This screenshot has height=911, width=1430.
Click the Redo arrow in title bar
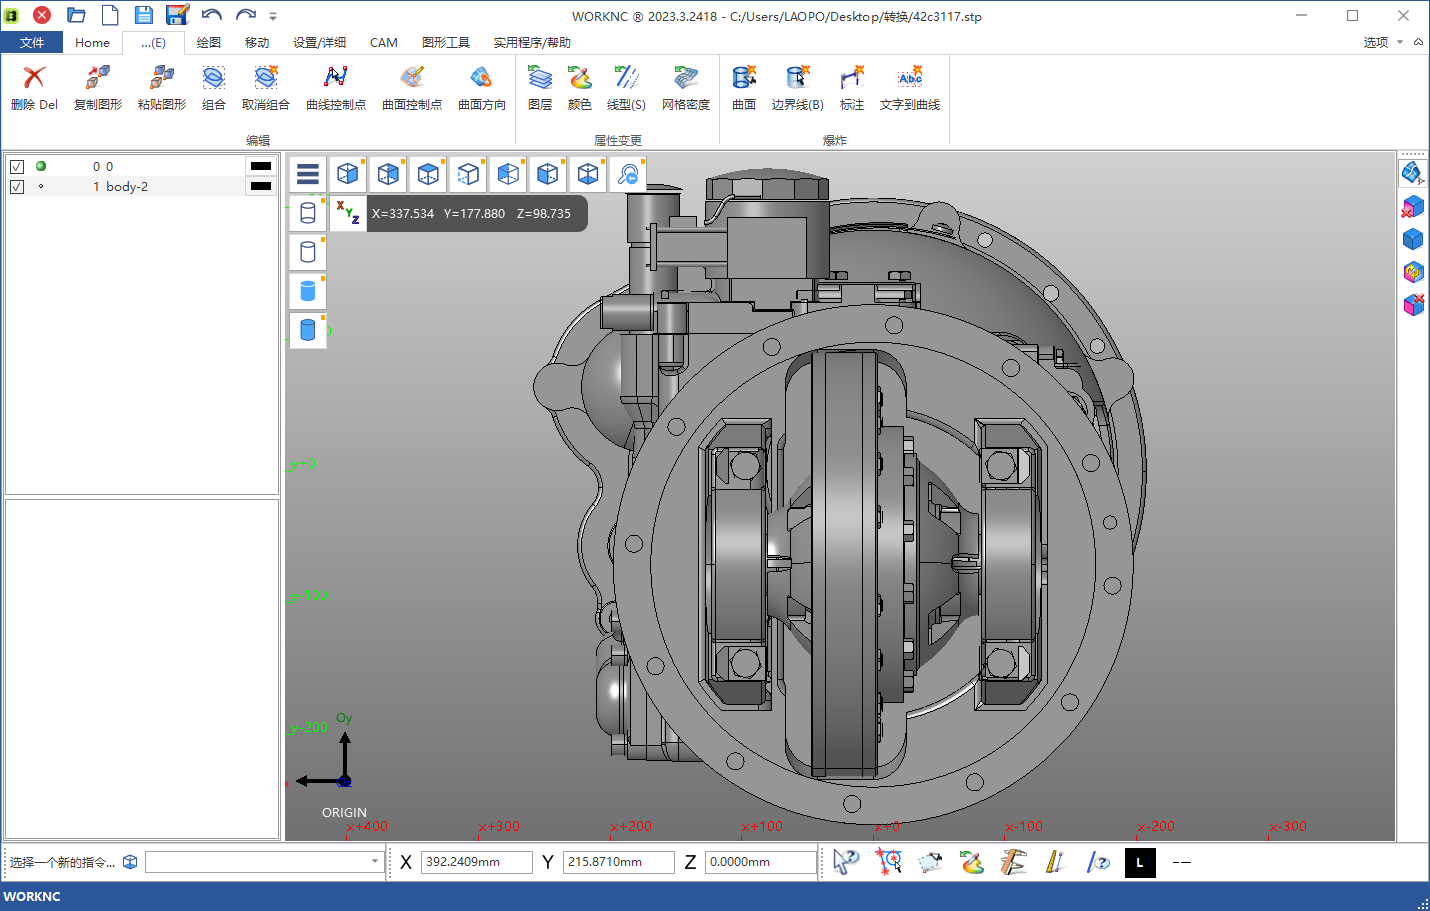(245, 15)
